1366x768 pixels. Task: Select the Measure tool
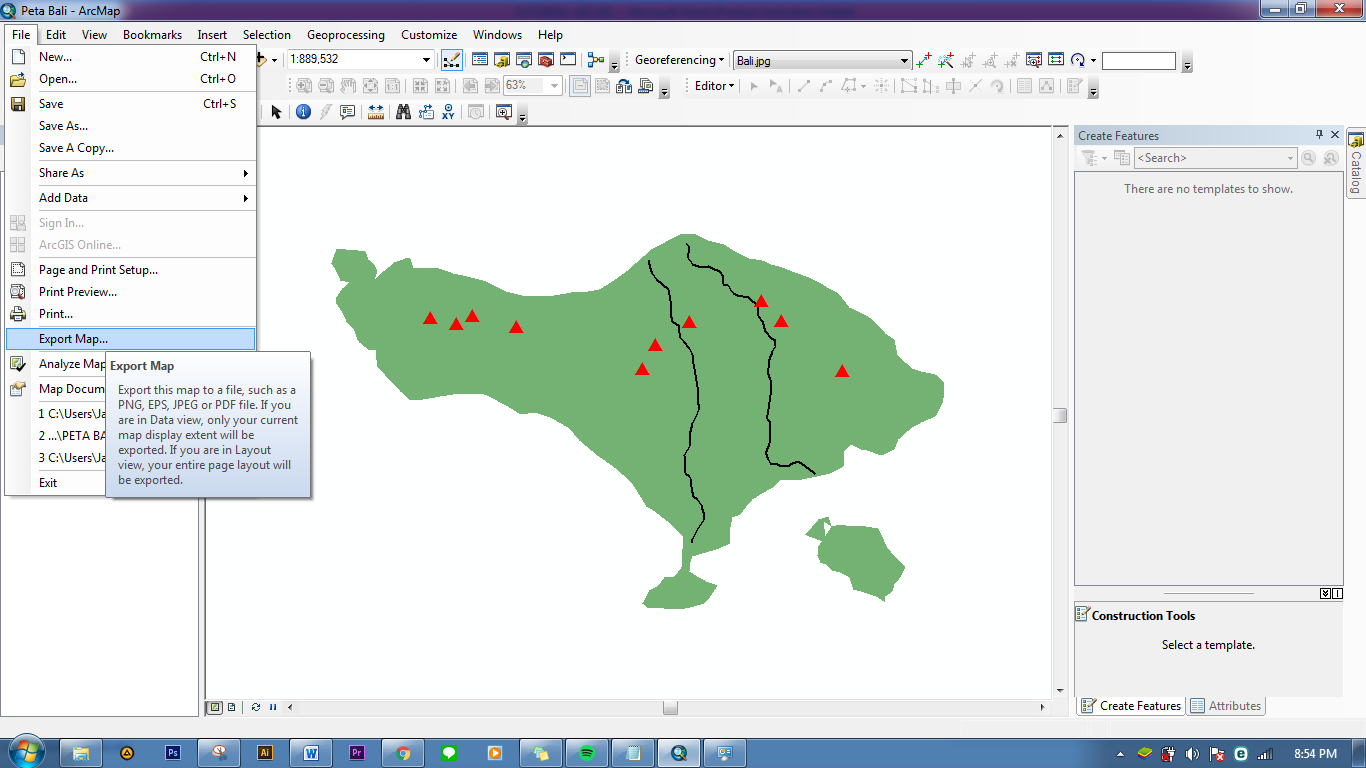pos(376,112)
